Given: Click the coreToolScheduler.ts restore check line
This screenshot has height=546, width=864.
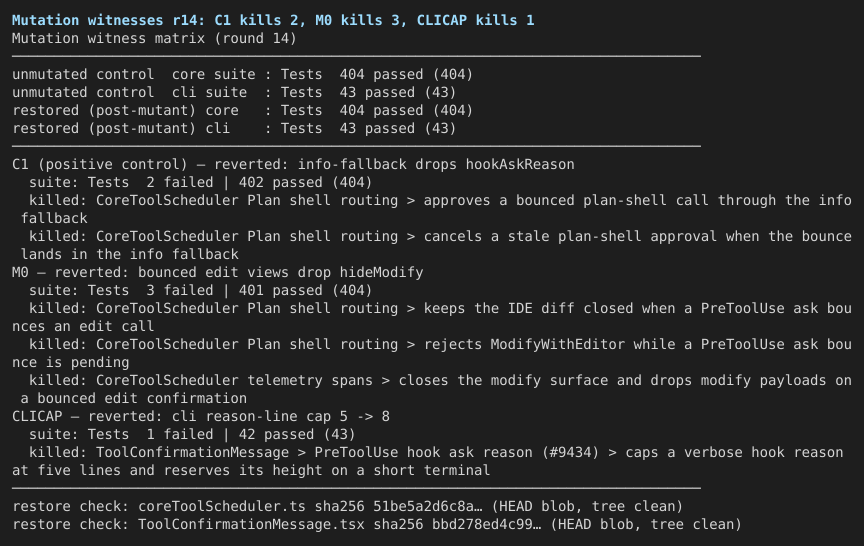Looking at the screenshot, I should coord(348,506).
